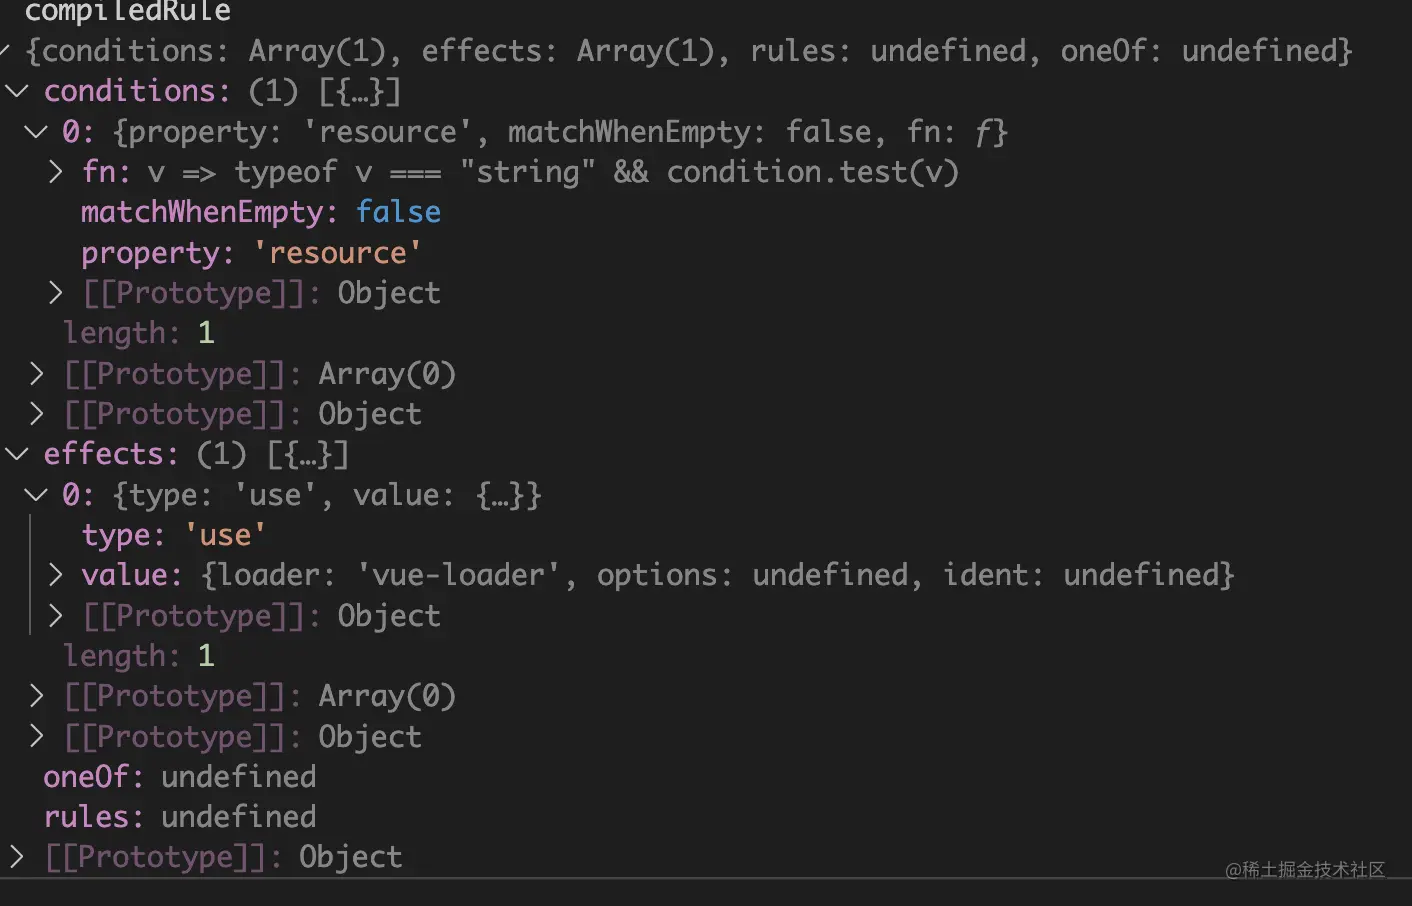Expand the last [[Prototype]]: Object at the bottom

(17, 857)
